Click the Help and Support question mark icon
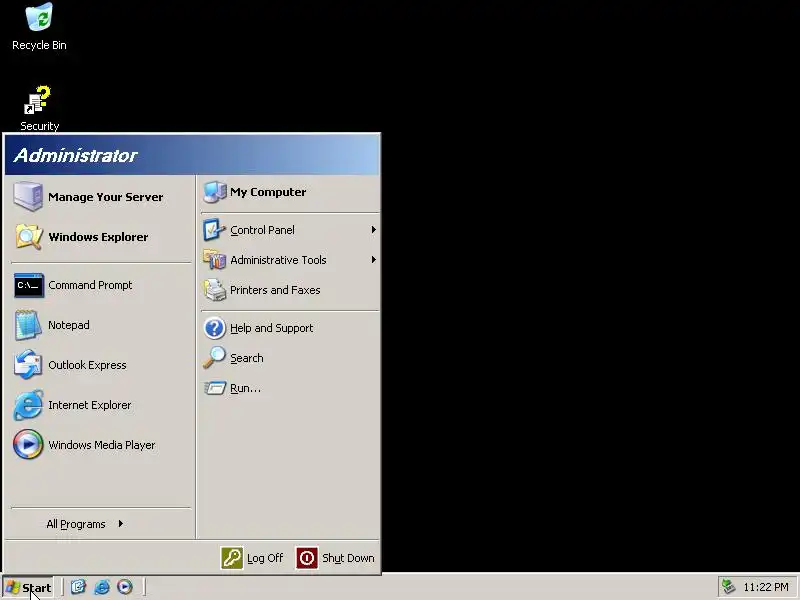800x600 pixels. coord(214,328)
